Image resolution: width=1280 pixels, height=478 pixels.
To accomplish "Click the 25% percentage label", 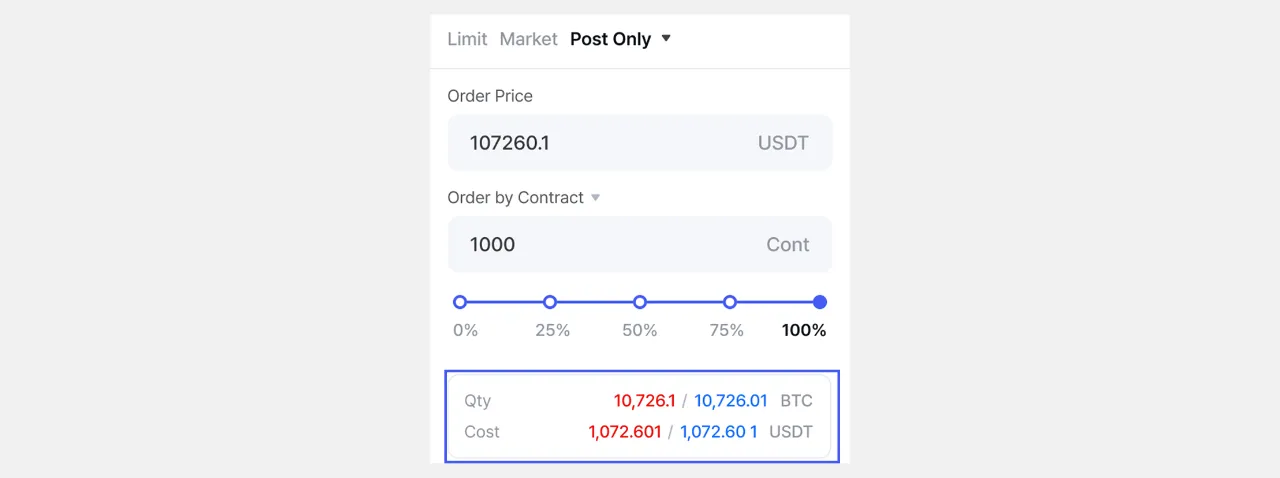I will 552,330.
